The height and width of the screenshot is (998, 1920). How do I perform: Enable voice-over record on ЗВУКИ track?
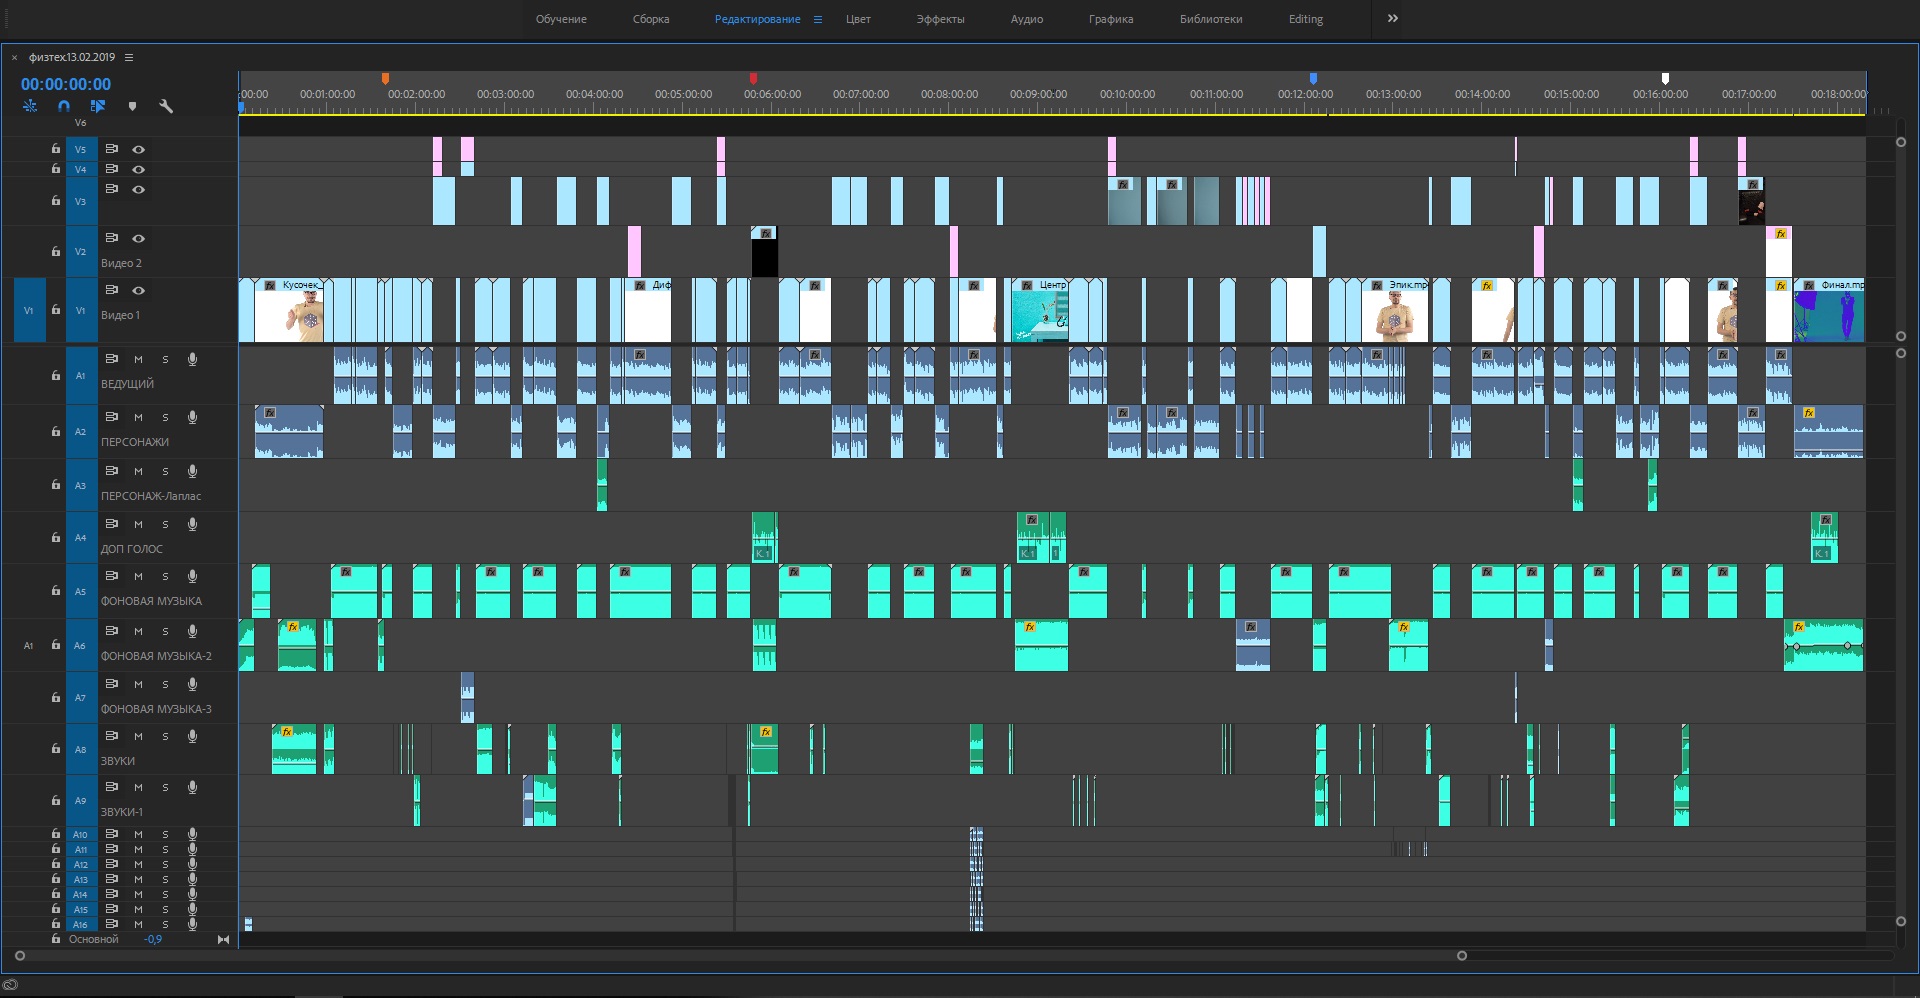tap(192, 736)
